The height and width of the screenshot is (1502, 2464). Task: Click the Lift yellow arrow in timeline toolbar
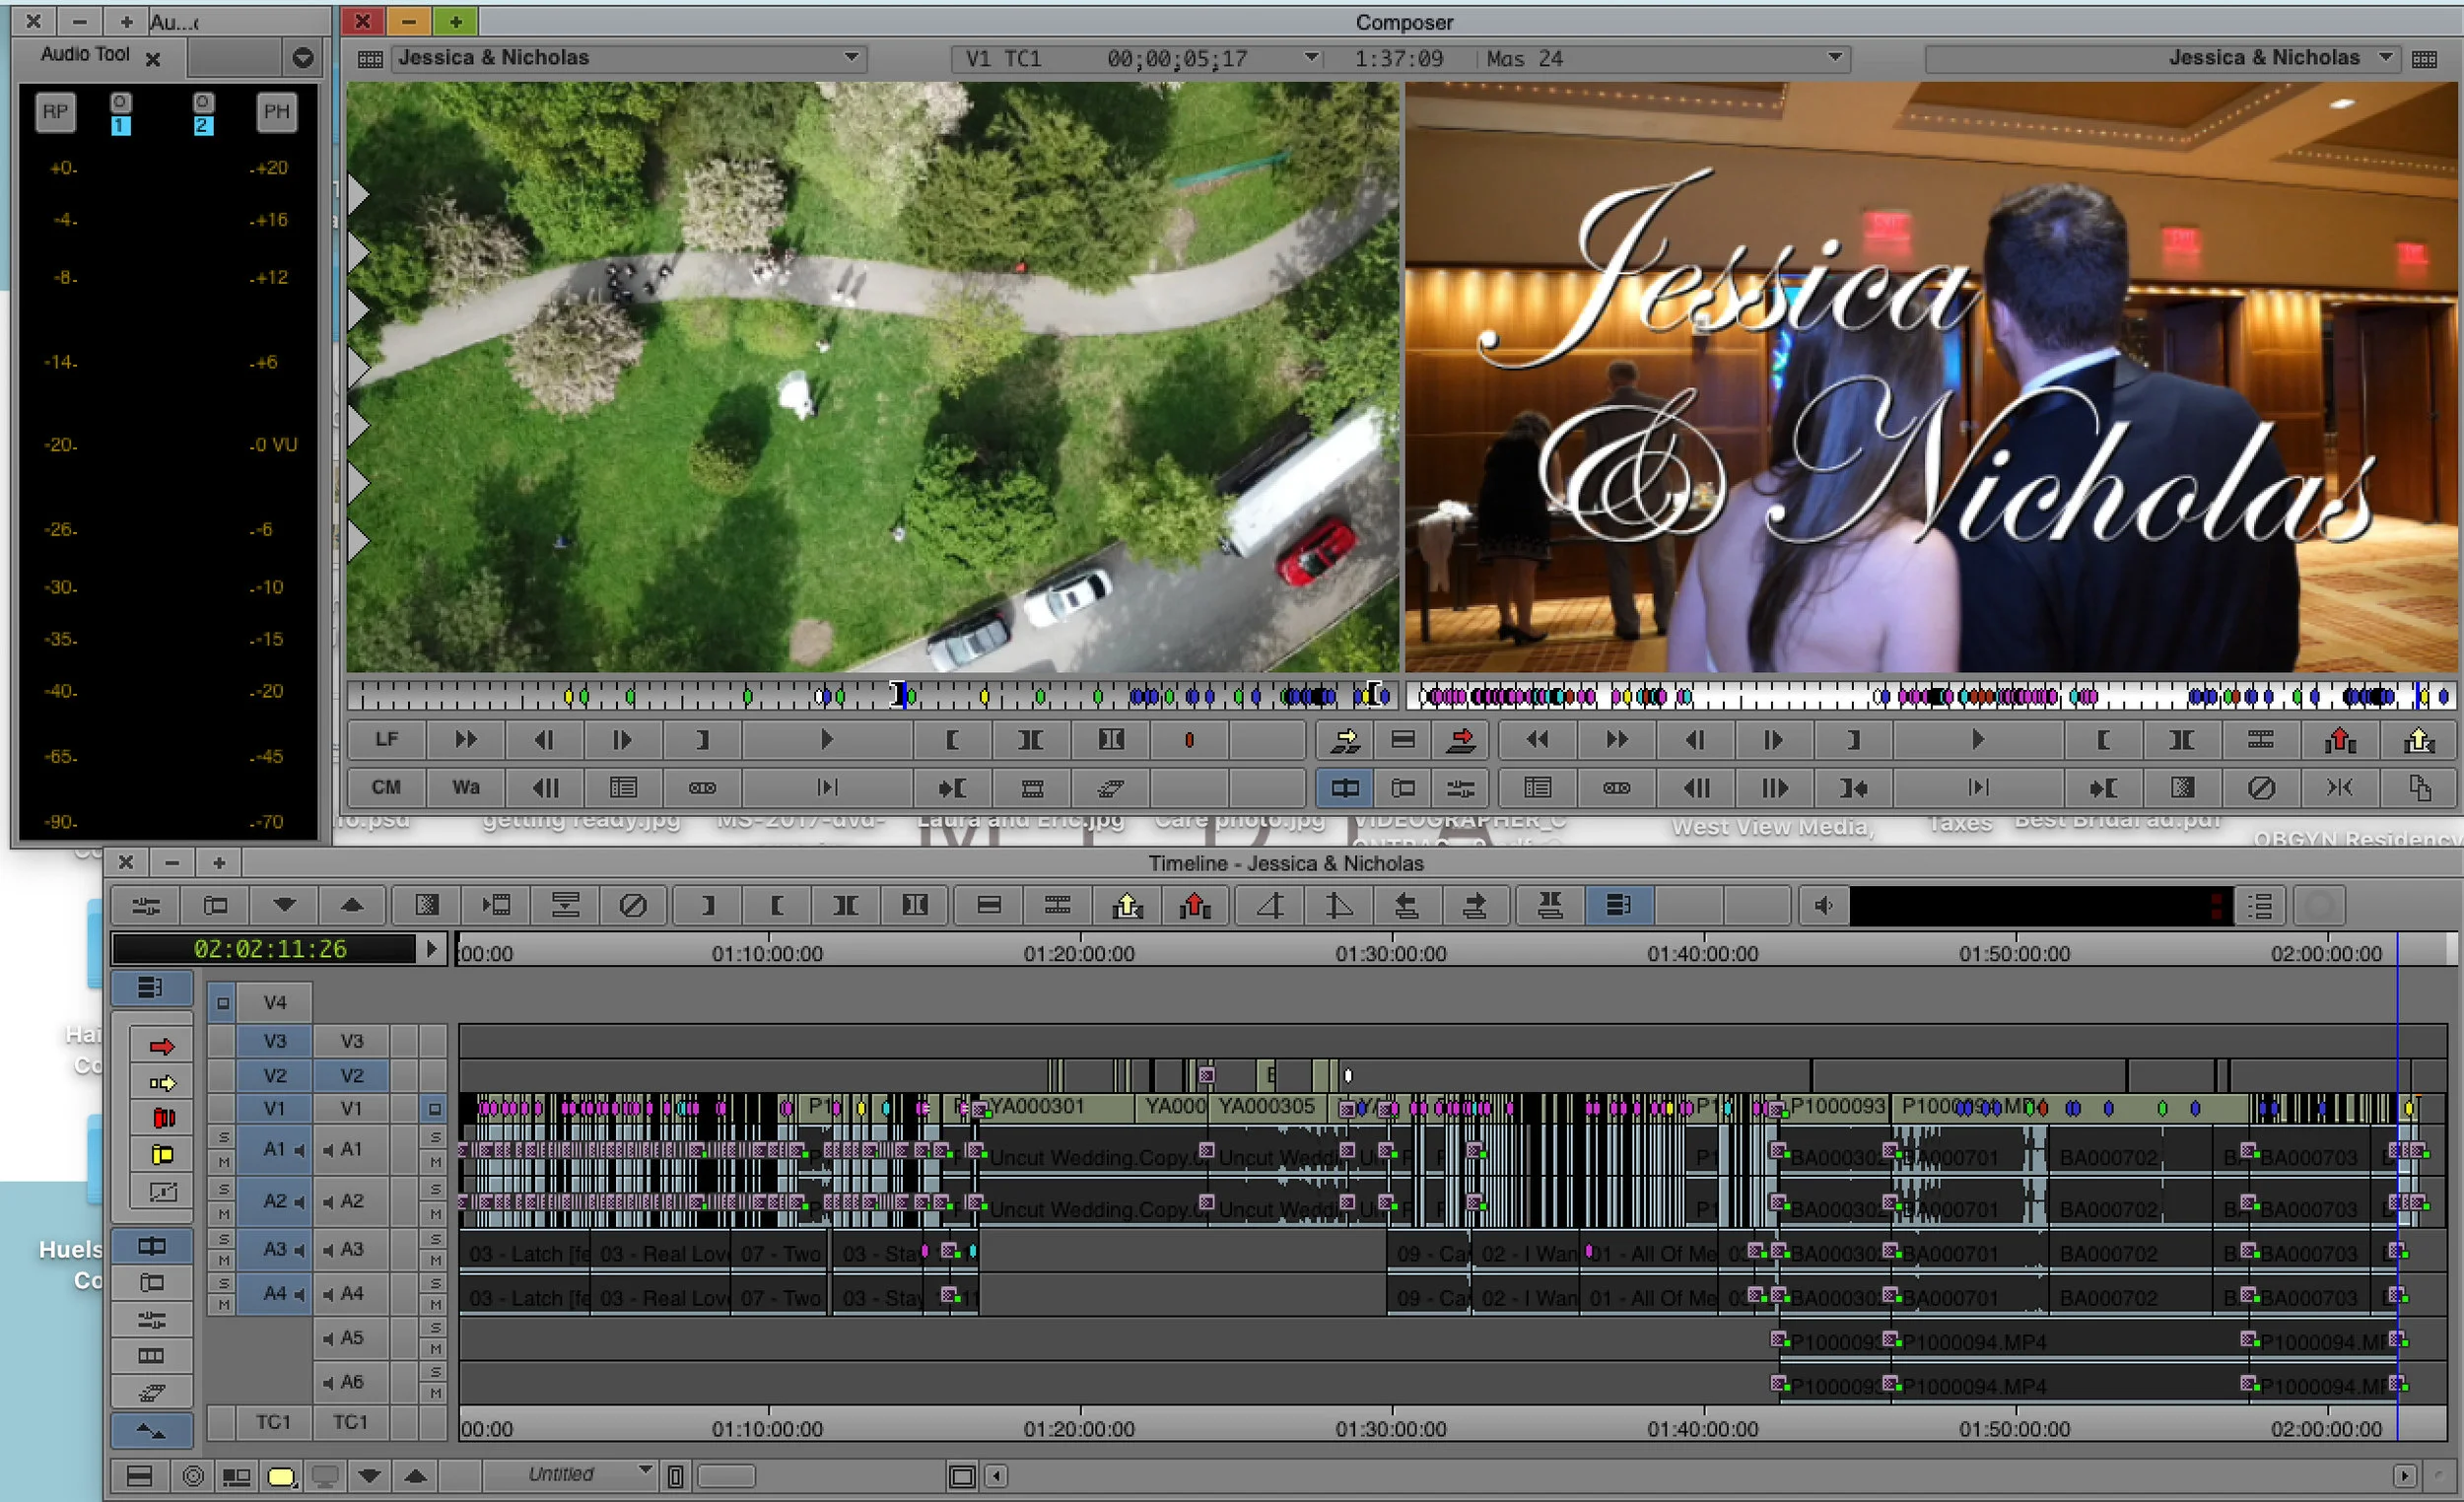[1127, 905]
